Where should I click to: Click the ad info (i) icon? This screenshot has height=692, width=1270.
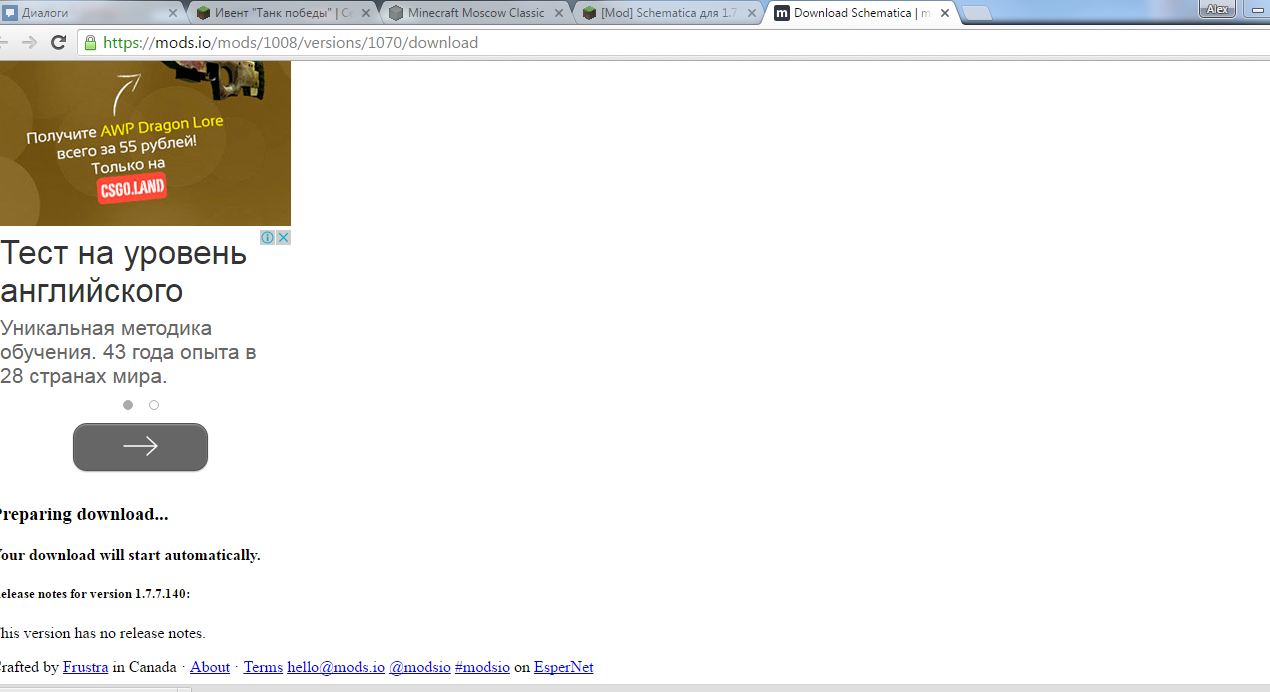(268, 237)
